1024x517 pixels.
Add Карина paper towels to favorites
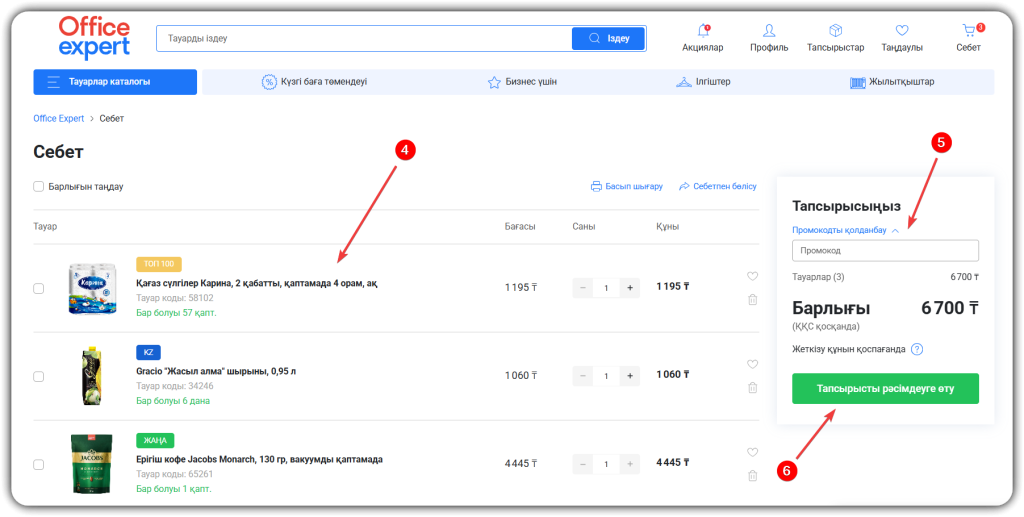[x=752, y=276]
